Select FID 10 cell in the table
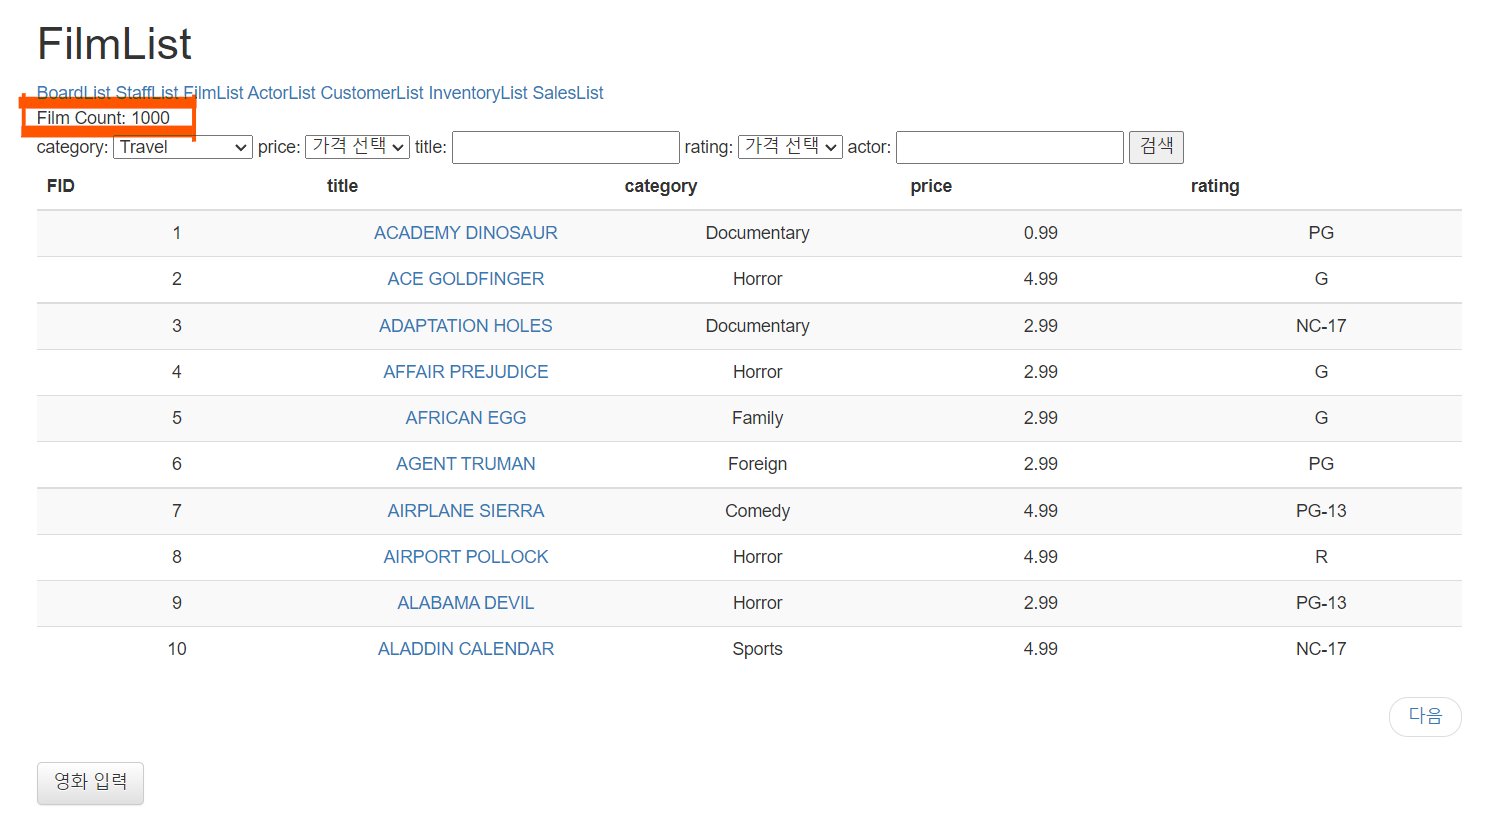This screenshot has height=833, width=1509. 177,649
